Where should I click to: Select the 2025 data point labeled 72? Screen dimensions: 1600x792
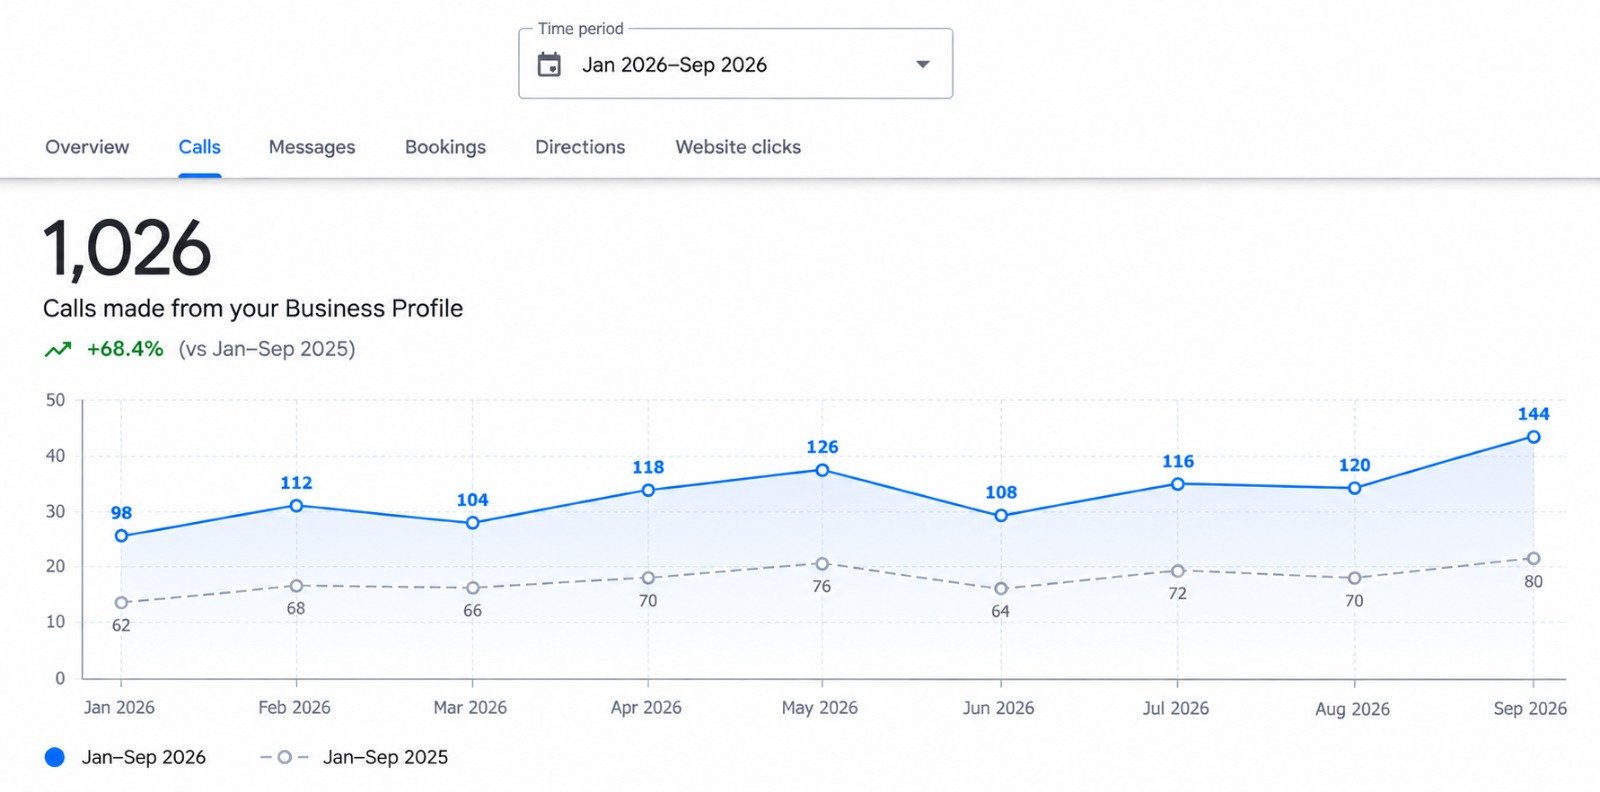(x=1178, y=571)
